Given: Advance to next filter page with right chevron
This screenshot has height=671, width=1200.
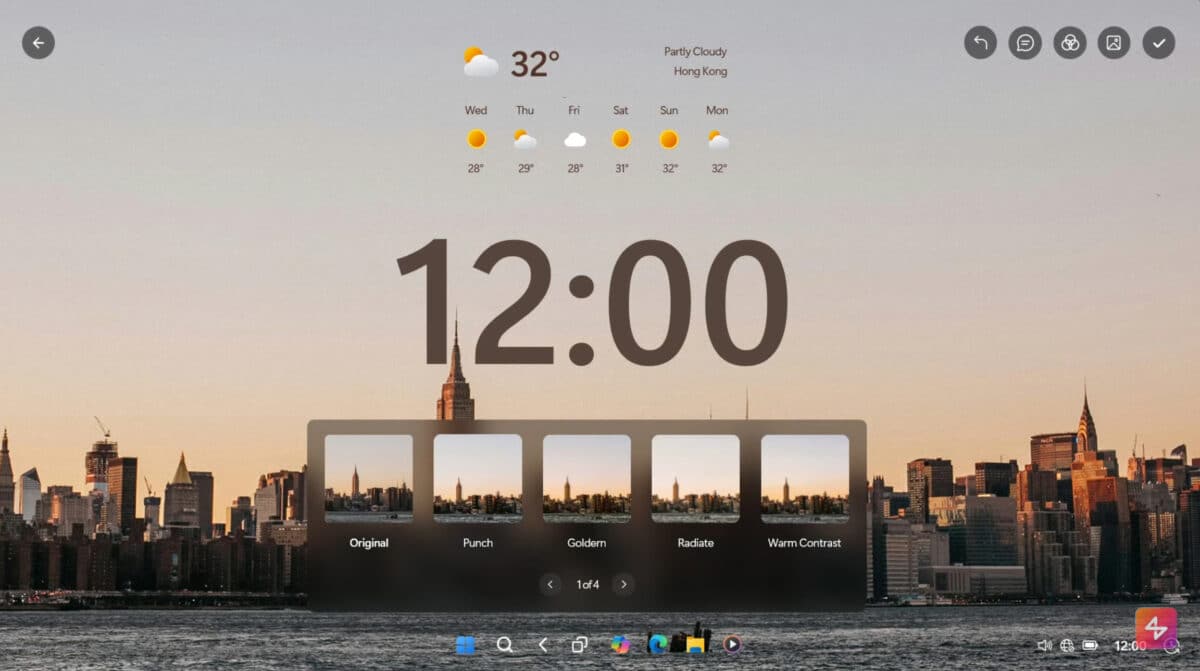Looking at the screenshot, I should (x=623, y=584).
